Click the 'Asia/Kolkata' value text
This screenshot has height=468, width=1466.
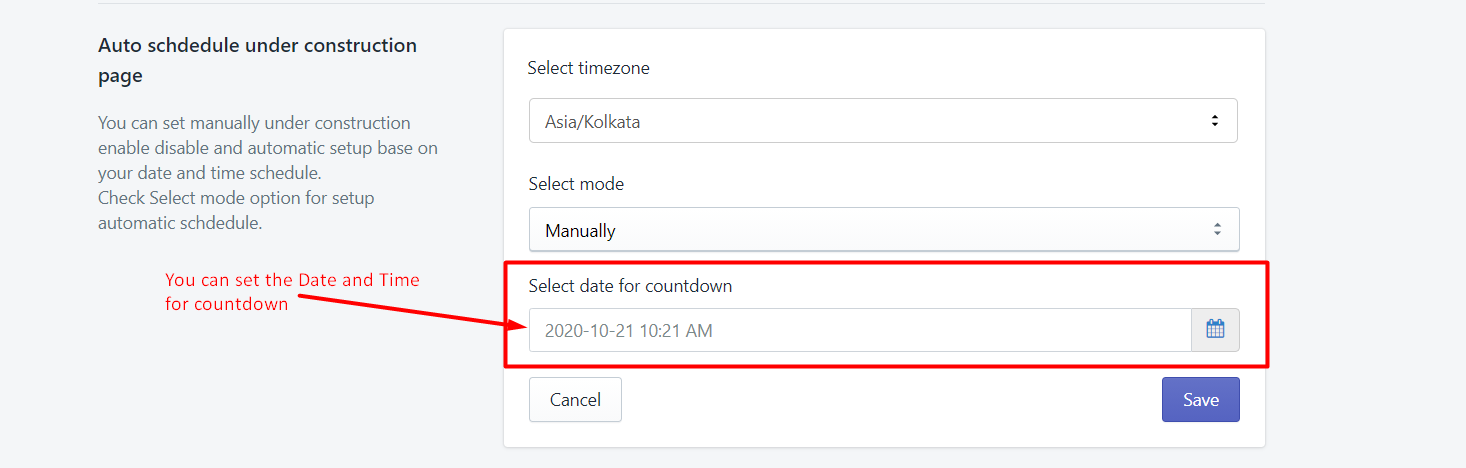click(592, 122)
